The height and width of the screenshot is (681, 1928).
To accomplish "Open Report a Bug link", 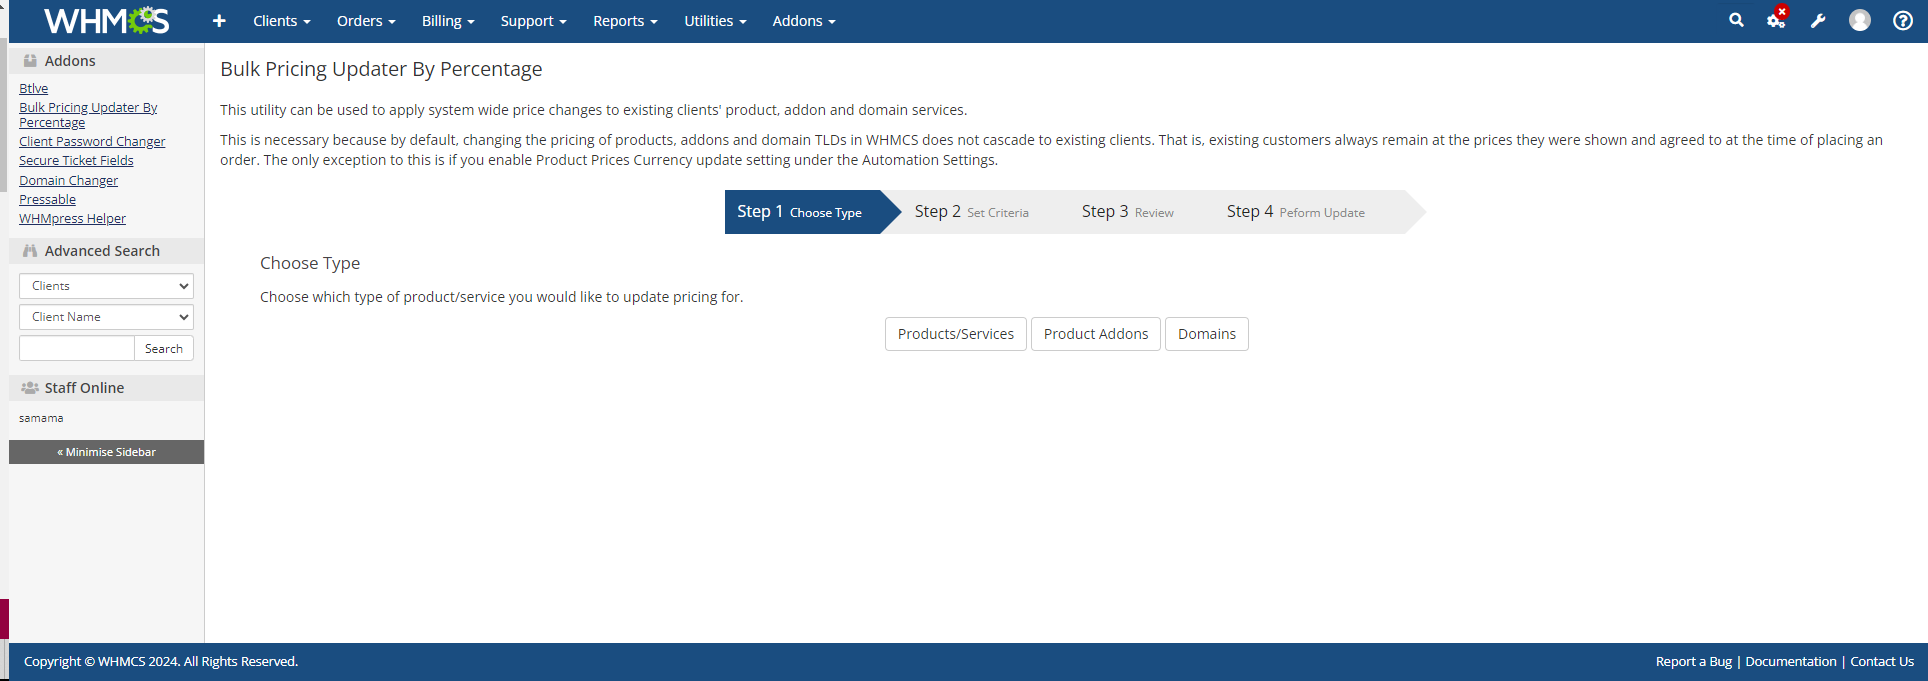I will pos(1693,662).
